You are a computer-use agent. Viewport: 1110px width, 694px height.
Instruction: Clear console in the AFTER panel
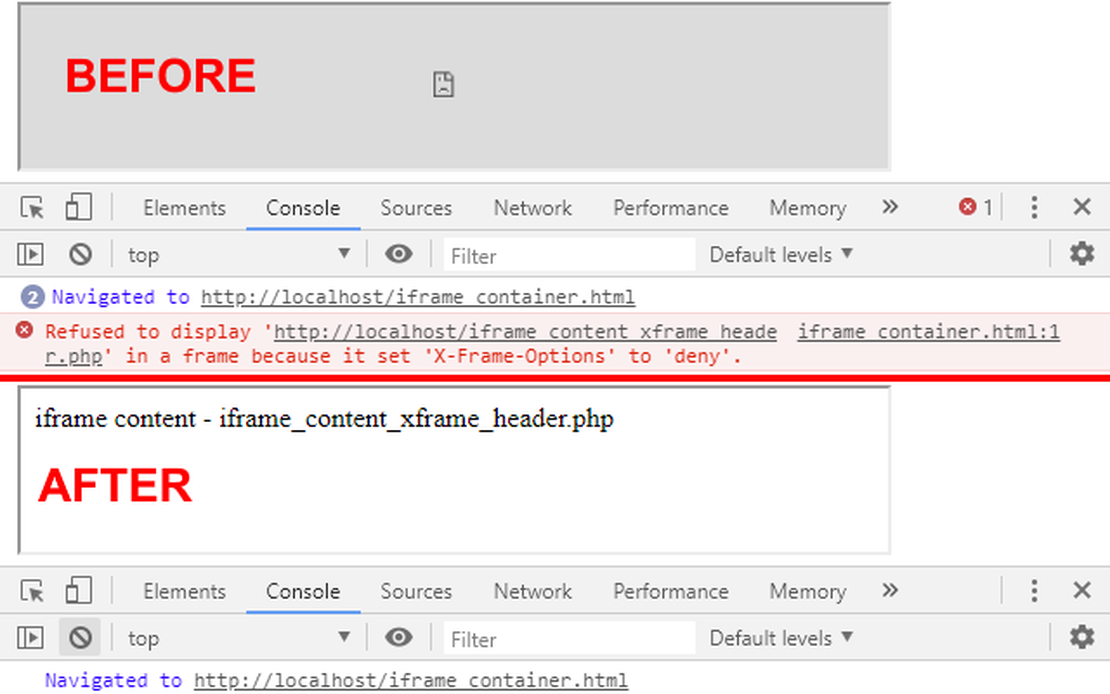[x=81, y=637]
